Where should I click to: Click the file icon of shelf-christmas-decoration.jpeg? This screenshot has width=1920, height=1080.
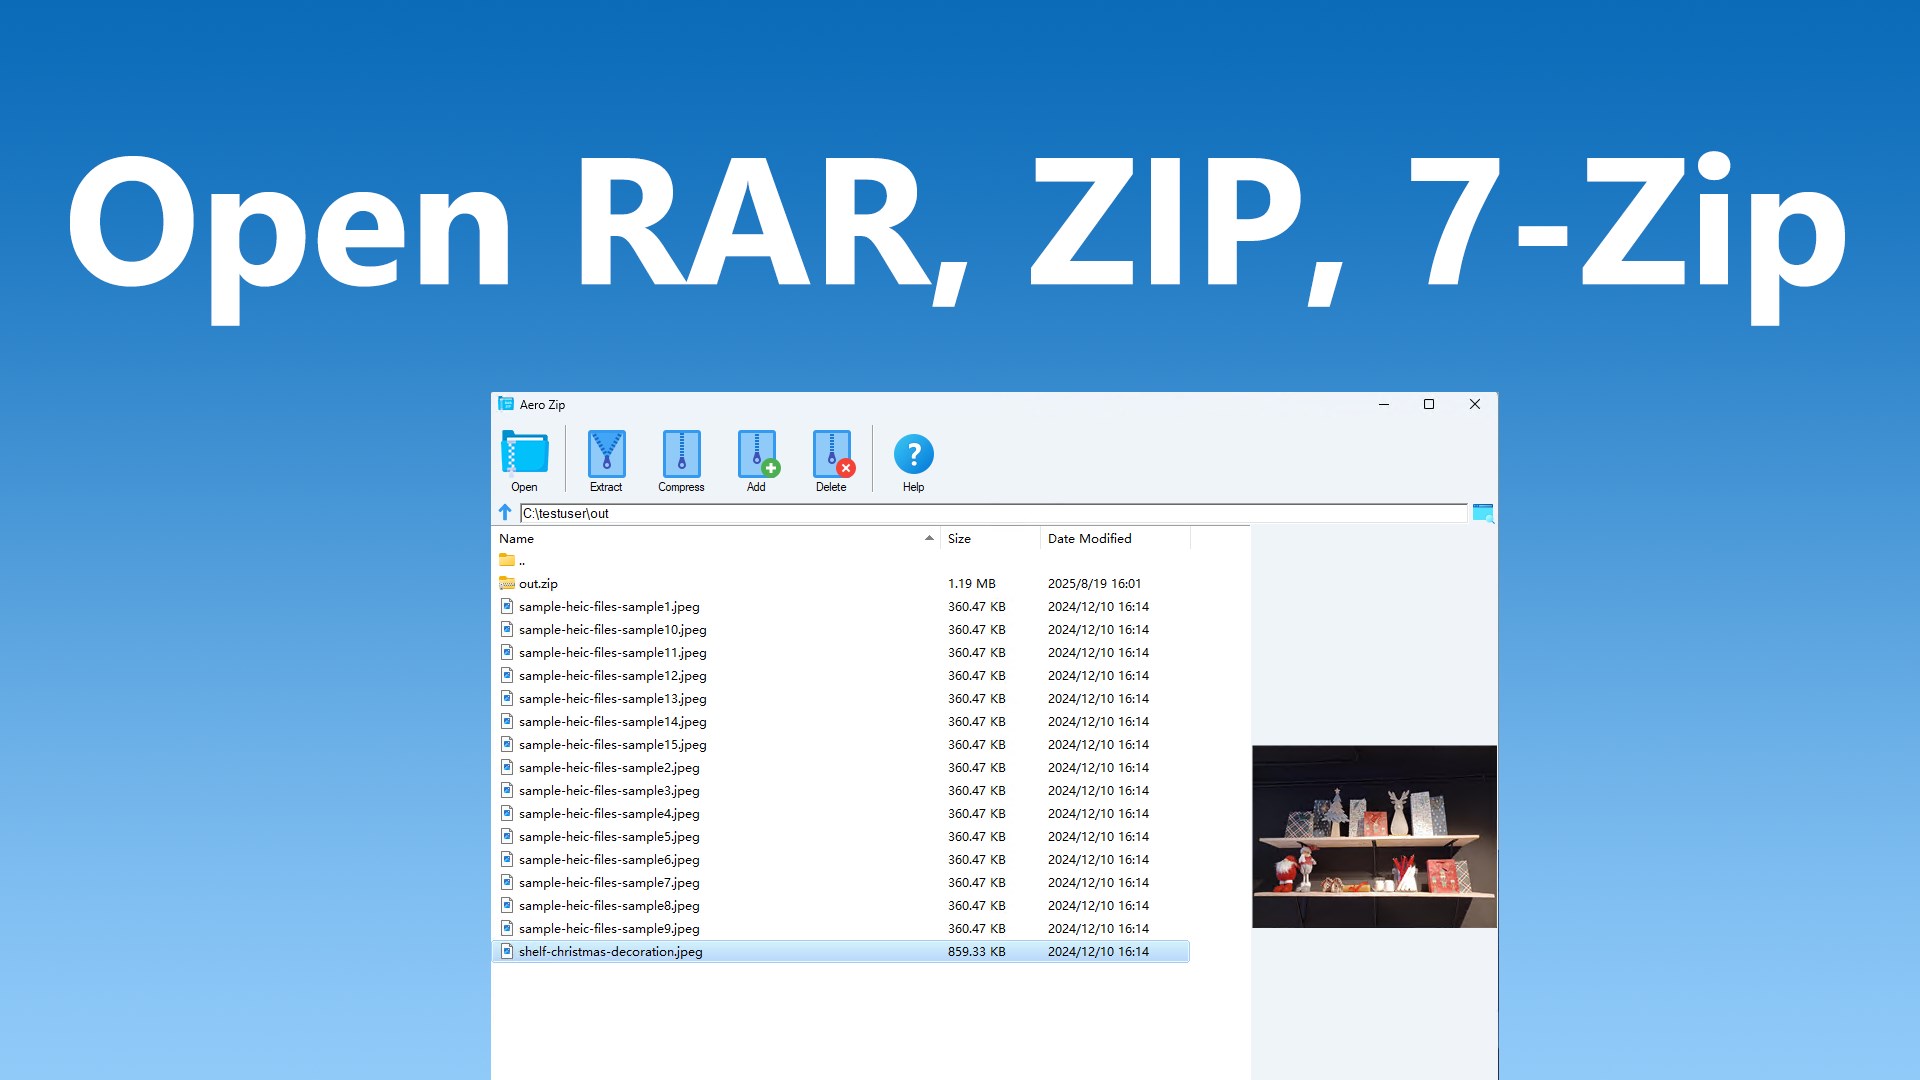507,951
